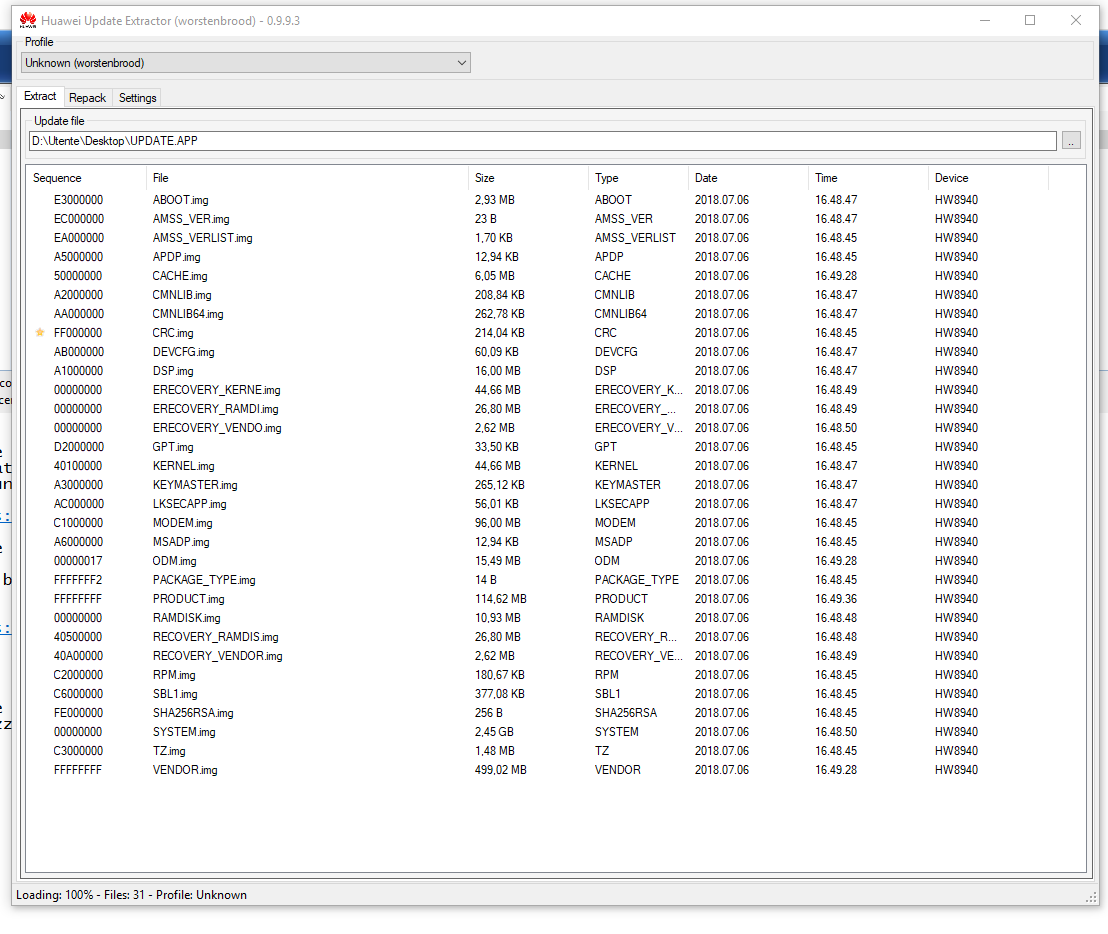Select the VENDOR.img file entry
Image resolution: width=1108 pixels, height=934 pixels.
pyautogui.click(x=185, y=772)
